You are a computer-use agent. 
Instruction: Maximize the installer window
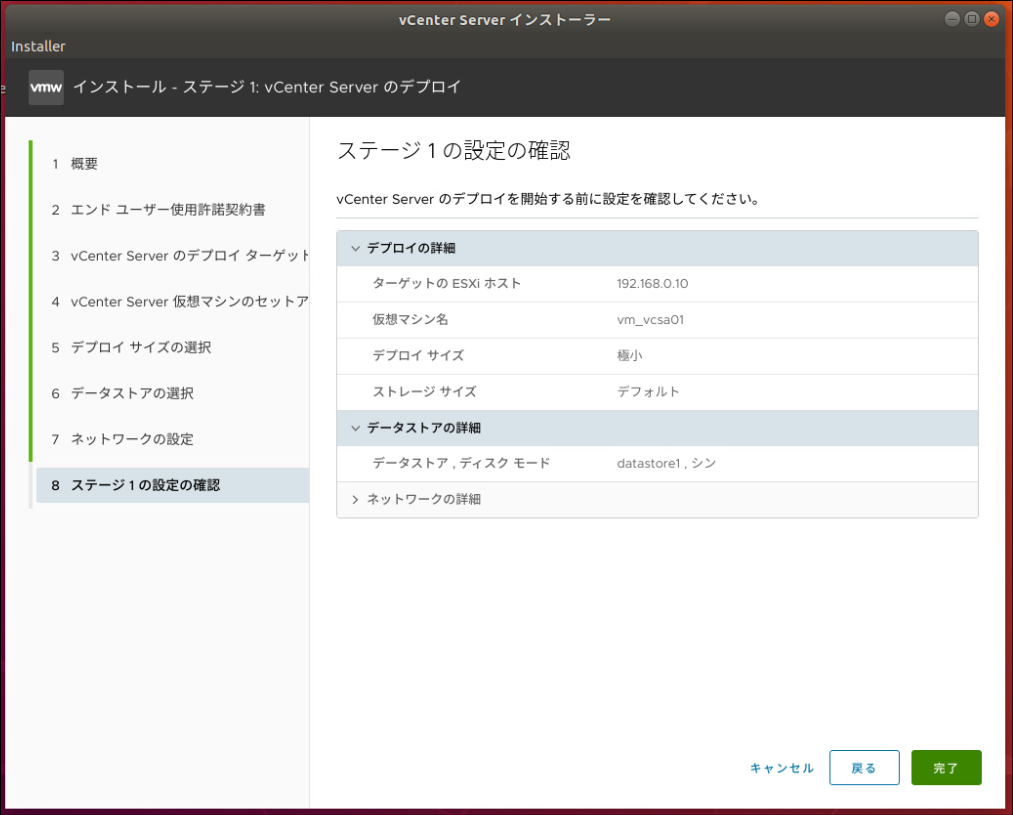pos(972,19)
